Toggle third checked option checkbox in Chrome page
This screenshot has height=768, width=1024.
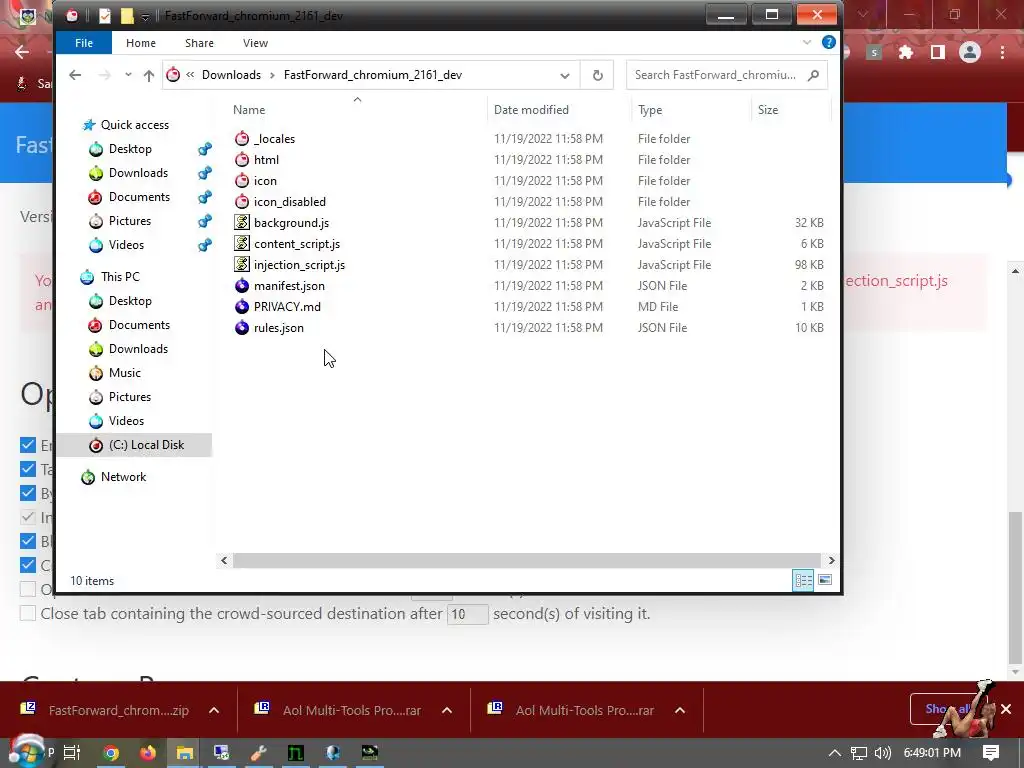tap(27, 493)
